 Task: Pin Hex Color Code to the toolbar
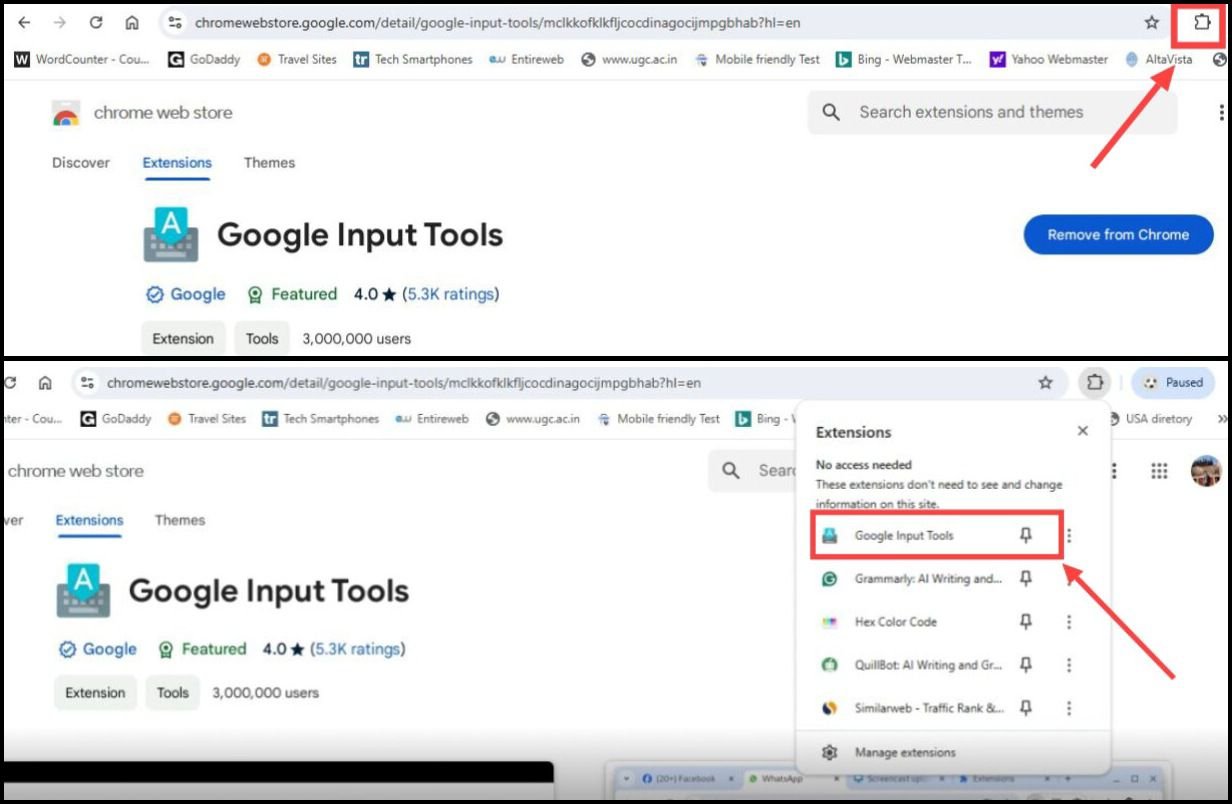1025,622
